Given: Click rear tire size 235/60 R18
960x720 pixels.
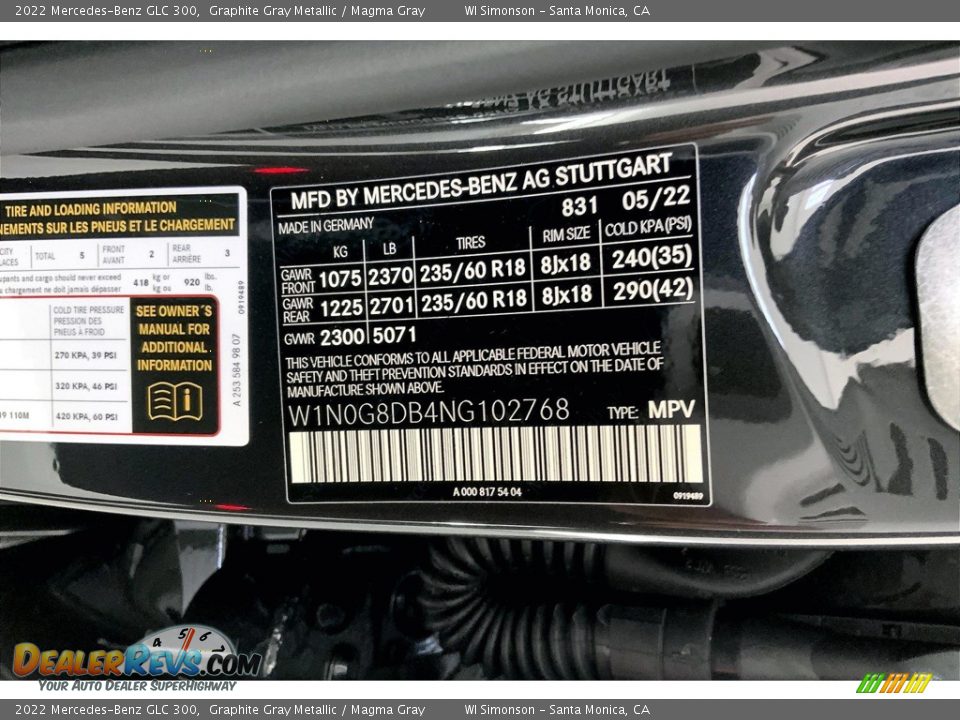Looking at the screenshot, I should (x=474, y=300).
